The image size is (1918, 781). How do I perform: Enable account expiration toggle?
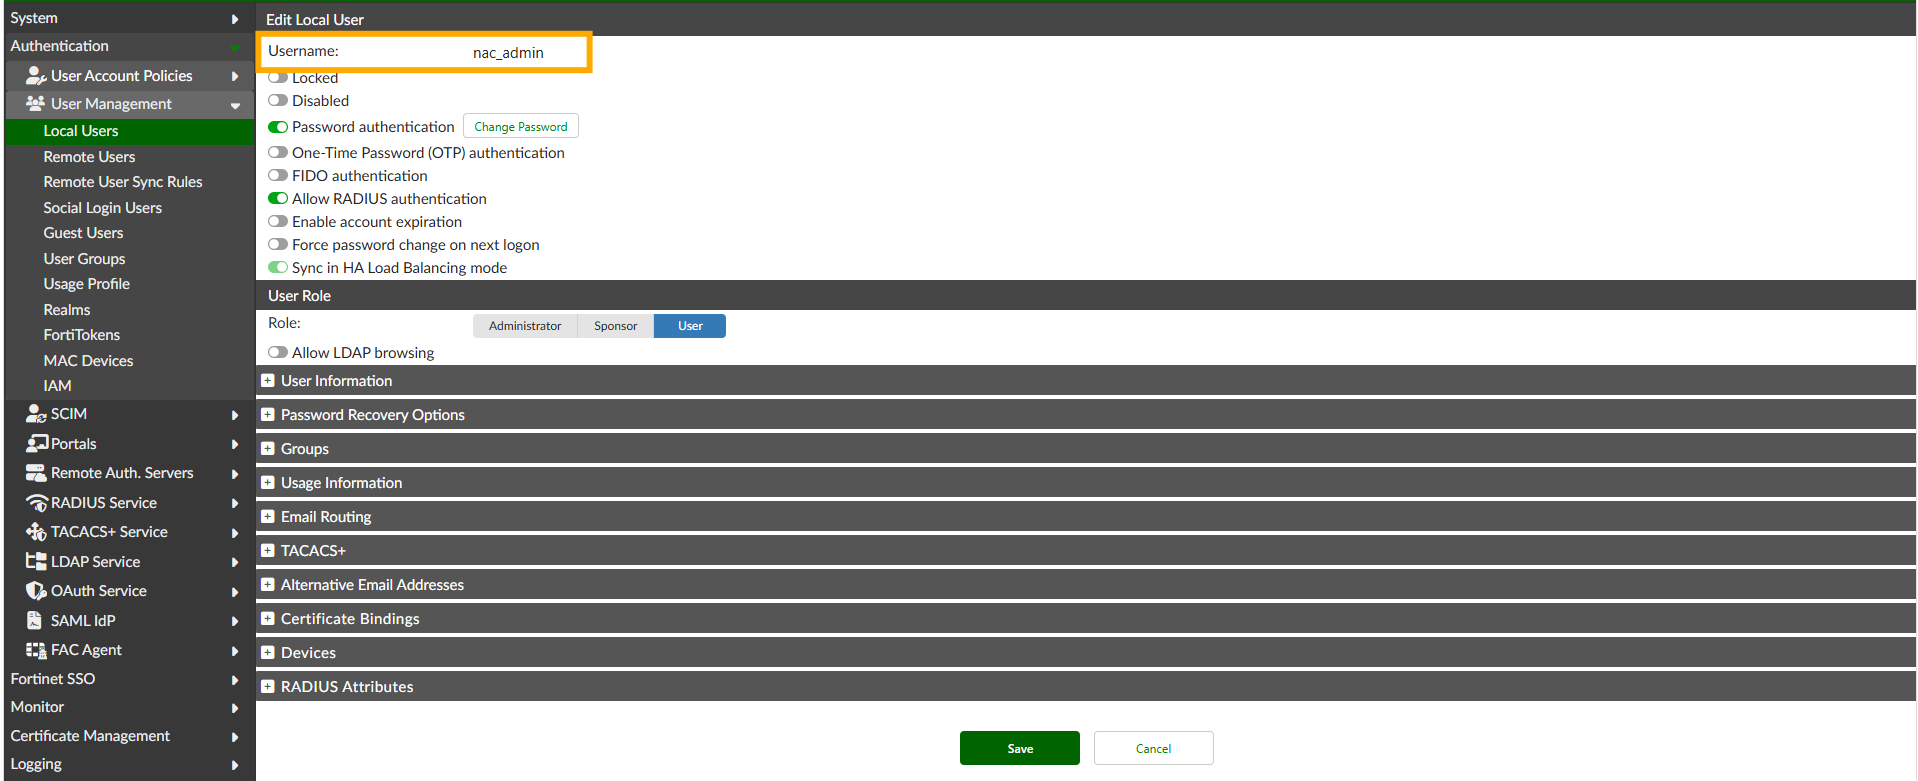[x=278, y=222]
